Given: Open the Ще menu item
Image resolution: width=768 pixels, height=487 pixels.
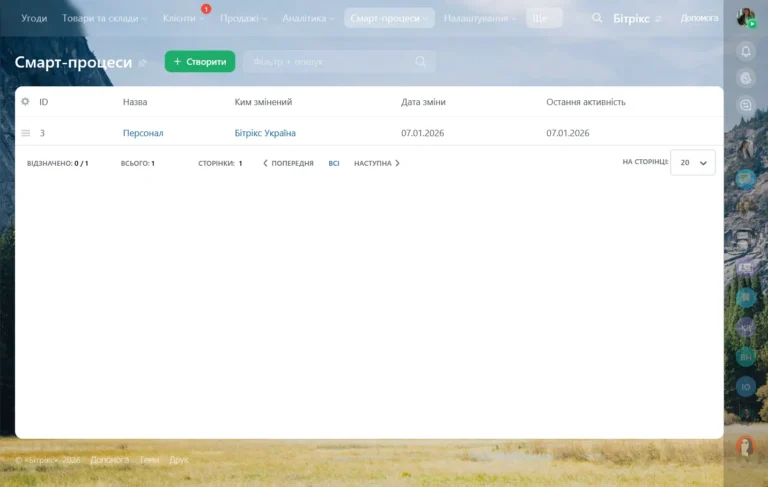Looking at the screenshot, I should (543, 18).
